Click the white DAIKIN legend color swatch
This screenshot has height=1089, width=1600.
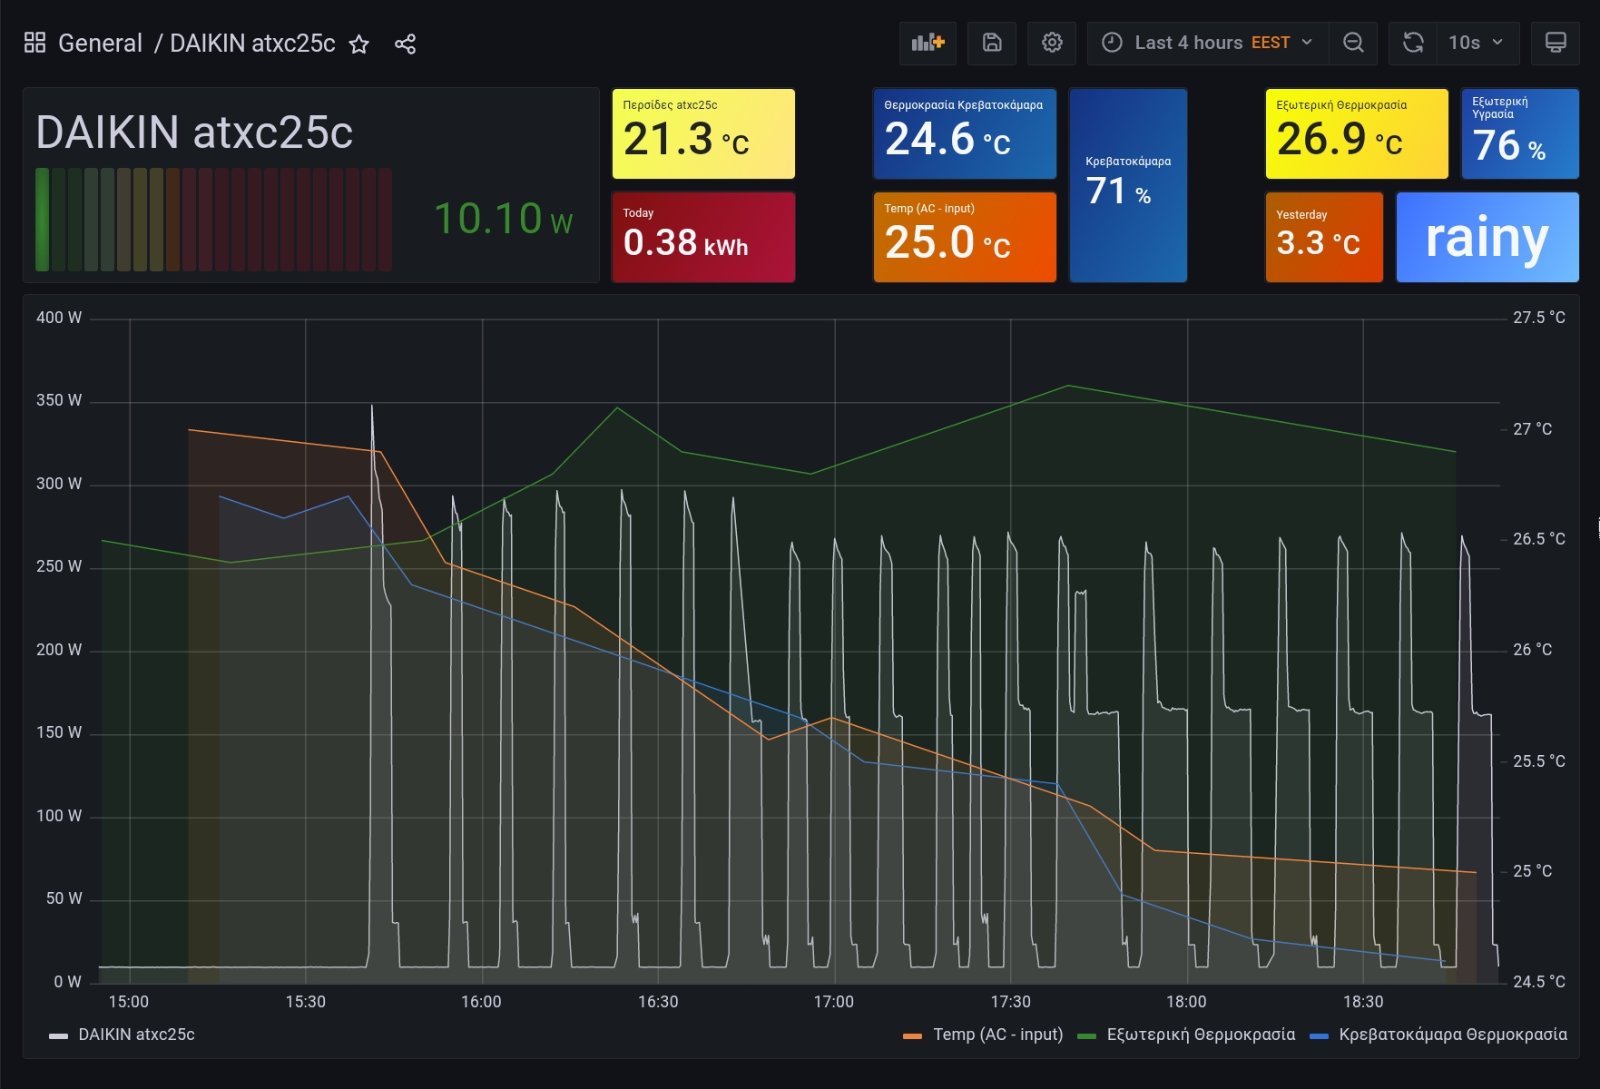pyautogui.click(x=58, y=1036)
